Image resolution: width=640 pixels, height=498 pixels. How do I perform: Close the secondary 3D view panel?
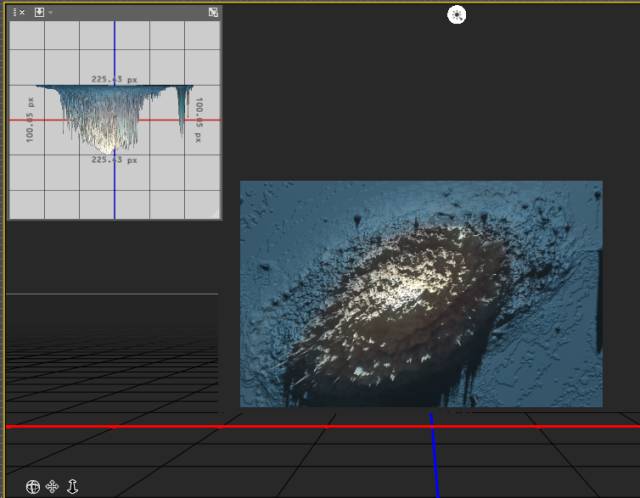pyautogui.click(x=22, y=12)
